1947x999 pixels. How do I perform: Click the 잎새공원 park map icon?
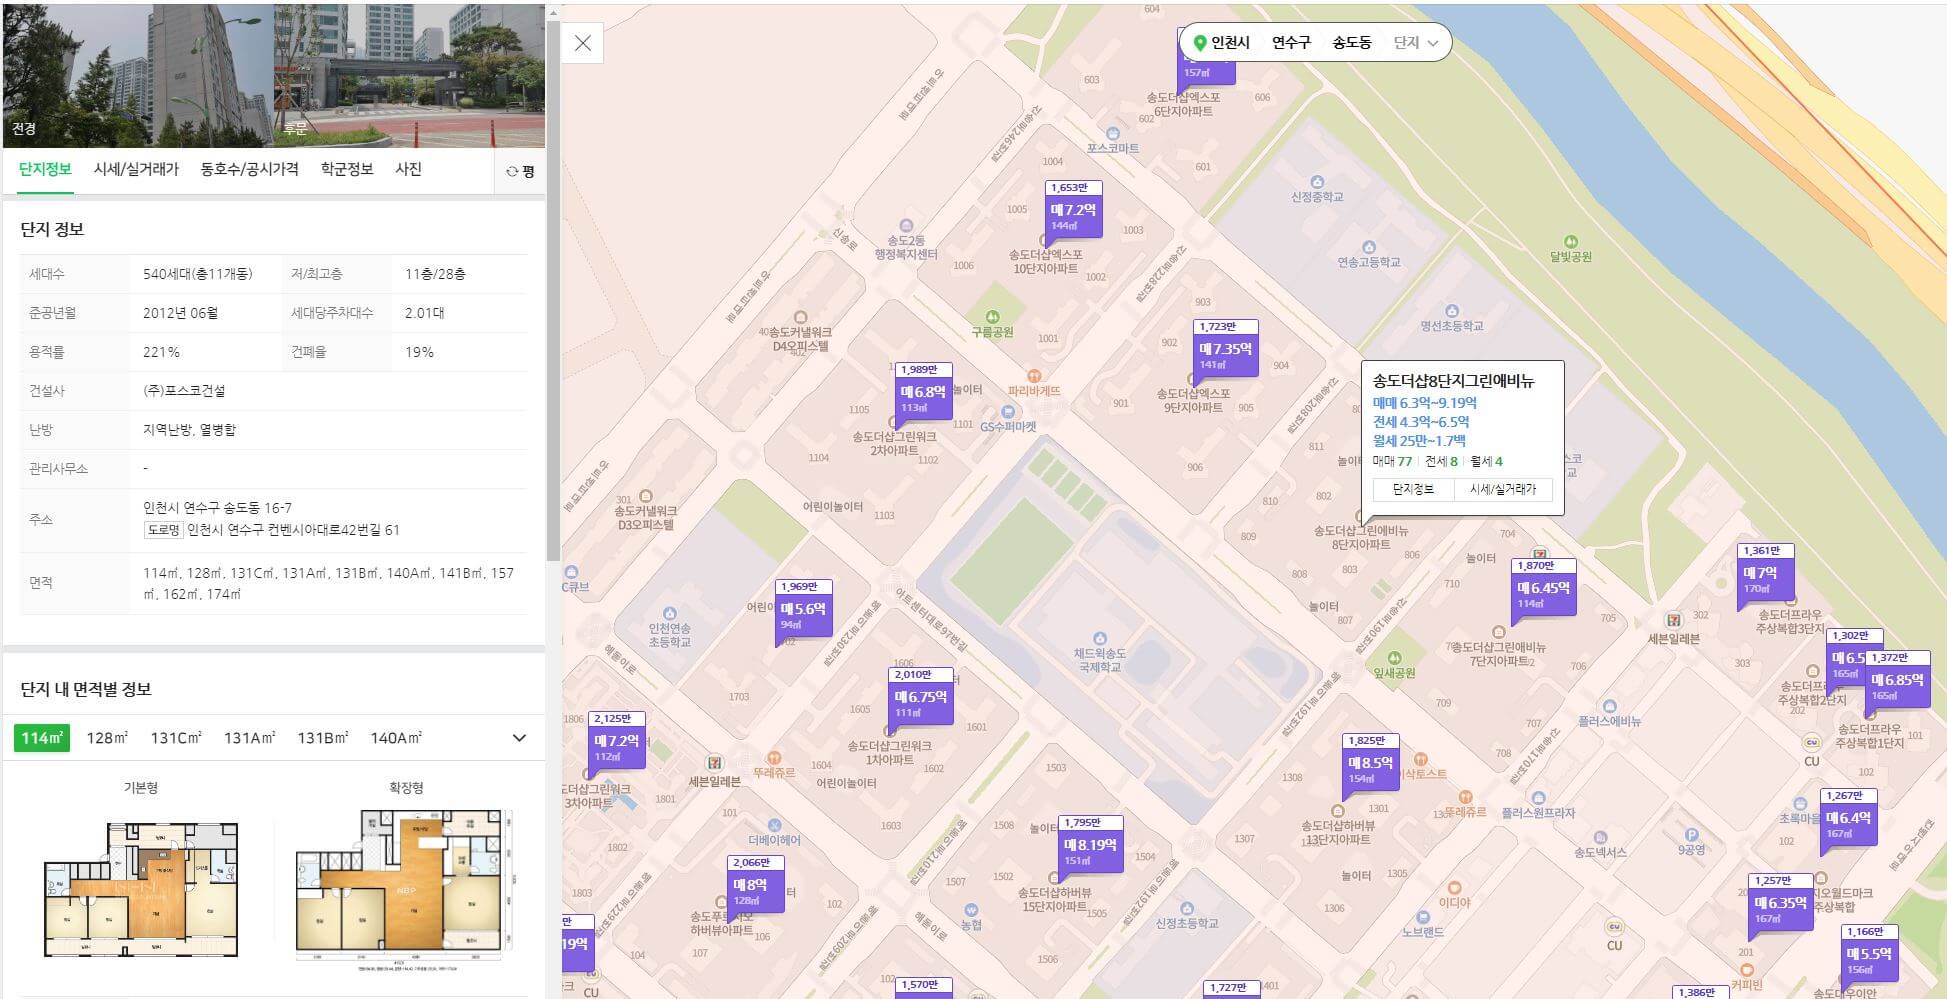(x=1393, y=658)
